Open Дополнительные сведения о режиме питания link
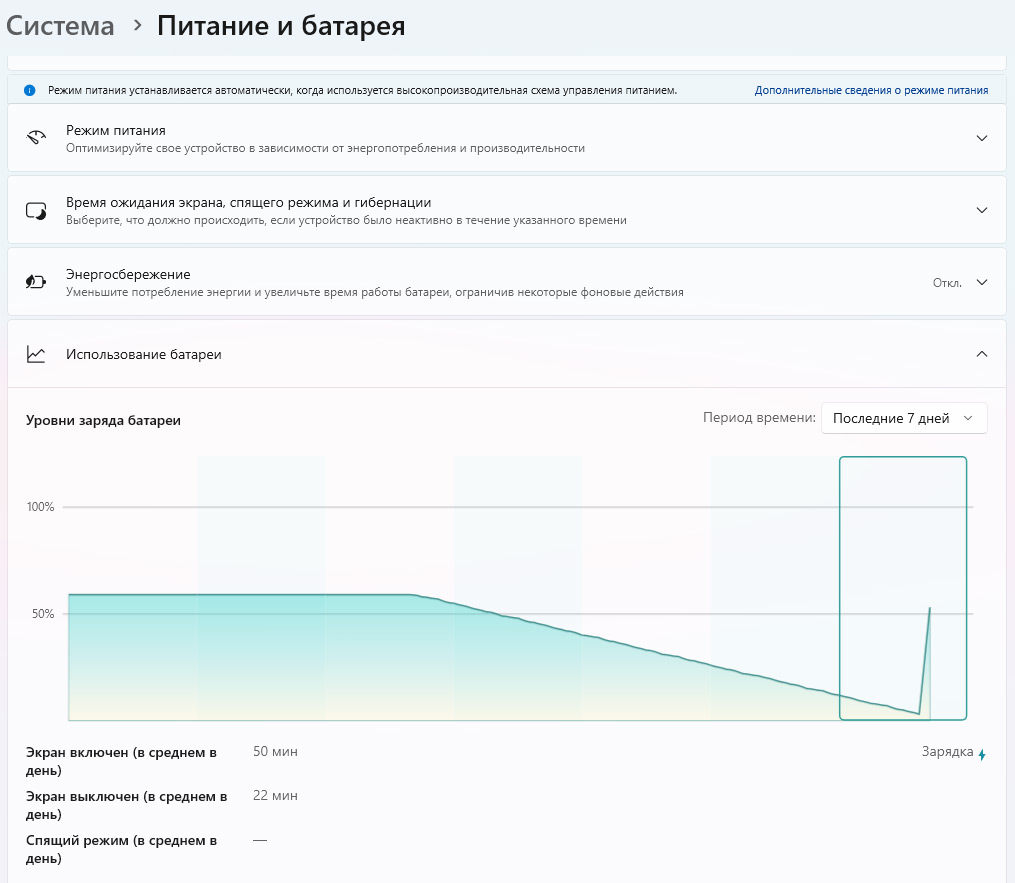This screenshot has height=883, width=1015. pyautogui.click(x=871, y=90)
